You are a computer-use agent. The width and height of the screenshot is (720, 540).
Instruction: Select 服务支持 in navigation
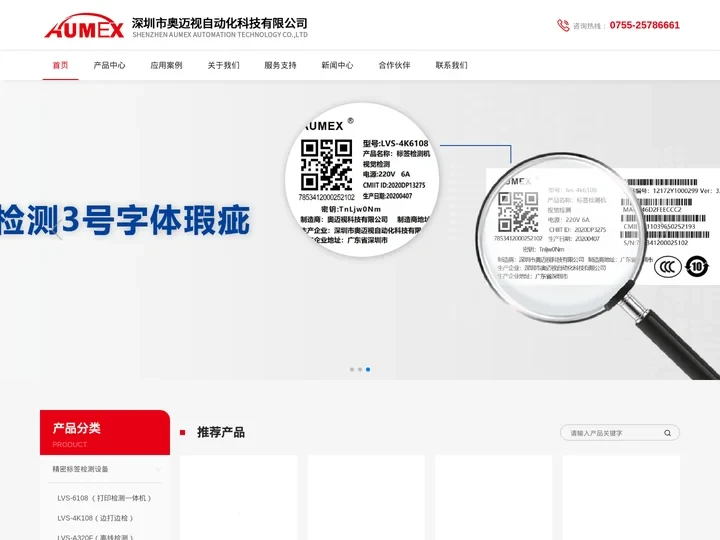pos(280,65)
